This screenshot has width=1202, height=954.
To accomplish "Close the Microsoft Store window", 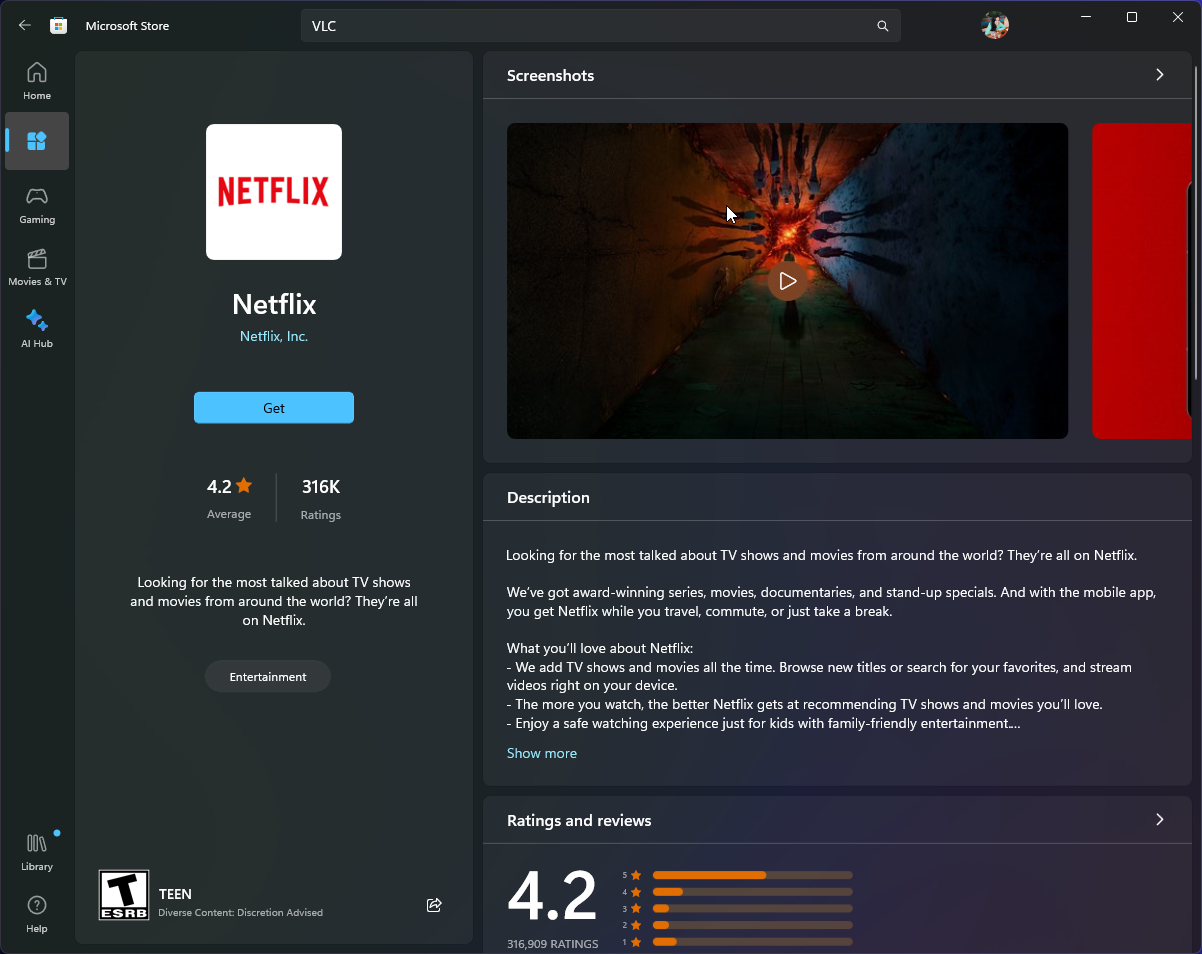I will click(x=1178, y=17).
